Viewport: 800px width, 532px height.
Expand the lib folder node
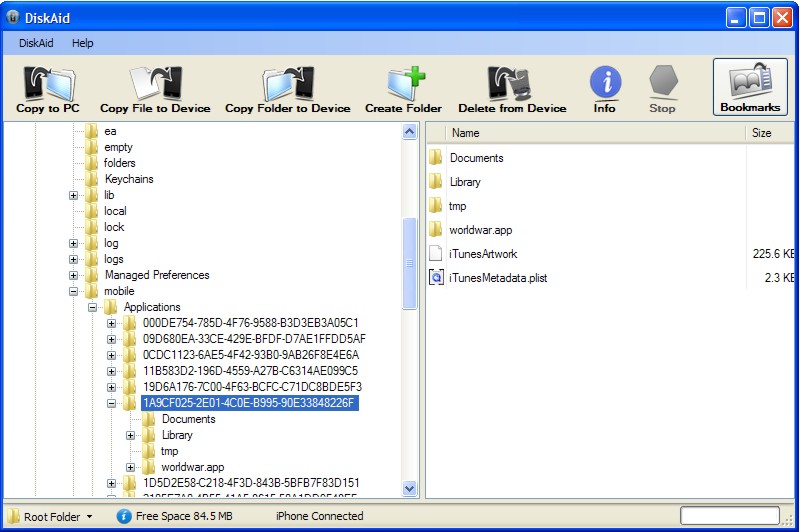pos(73,195)
